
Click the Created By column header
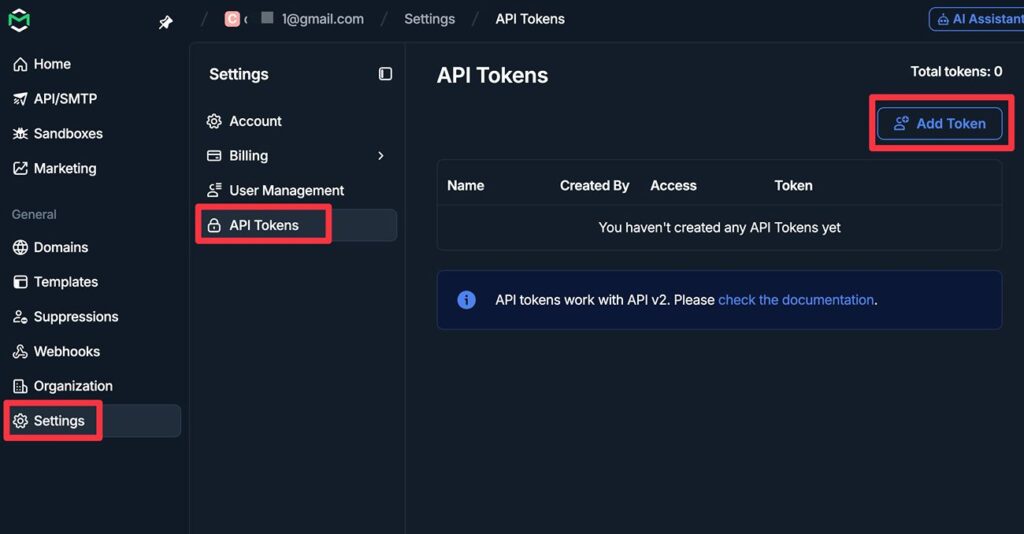pos(594,185)
